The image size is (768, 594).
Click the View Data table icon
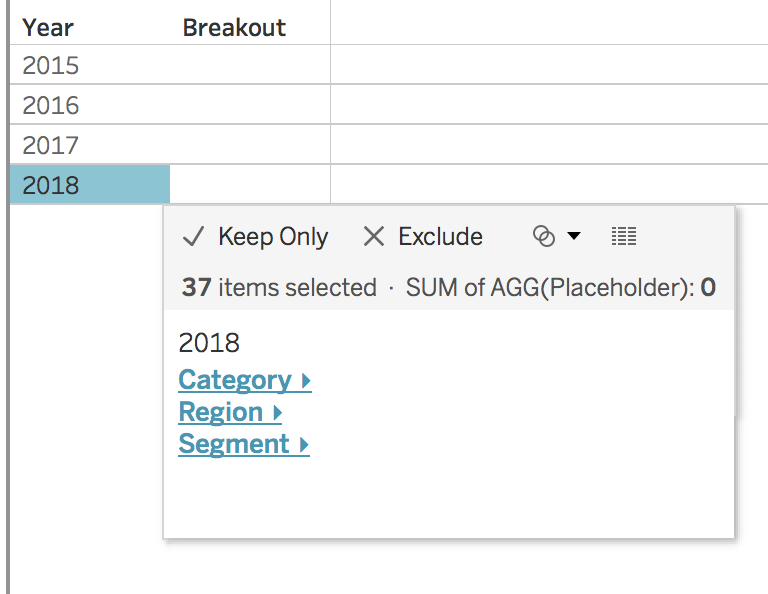tap(624, 237)
